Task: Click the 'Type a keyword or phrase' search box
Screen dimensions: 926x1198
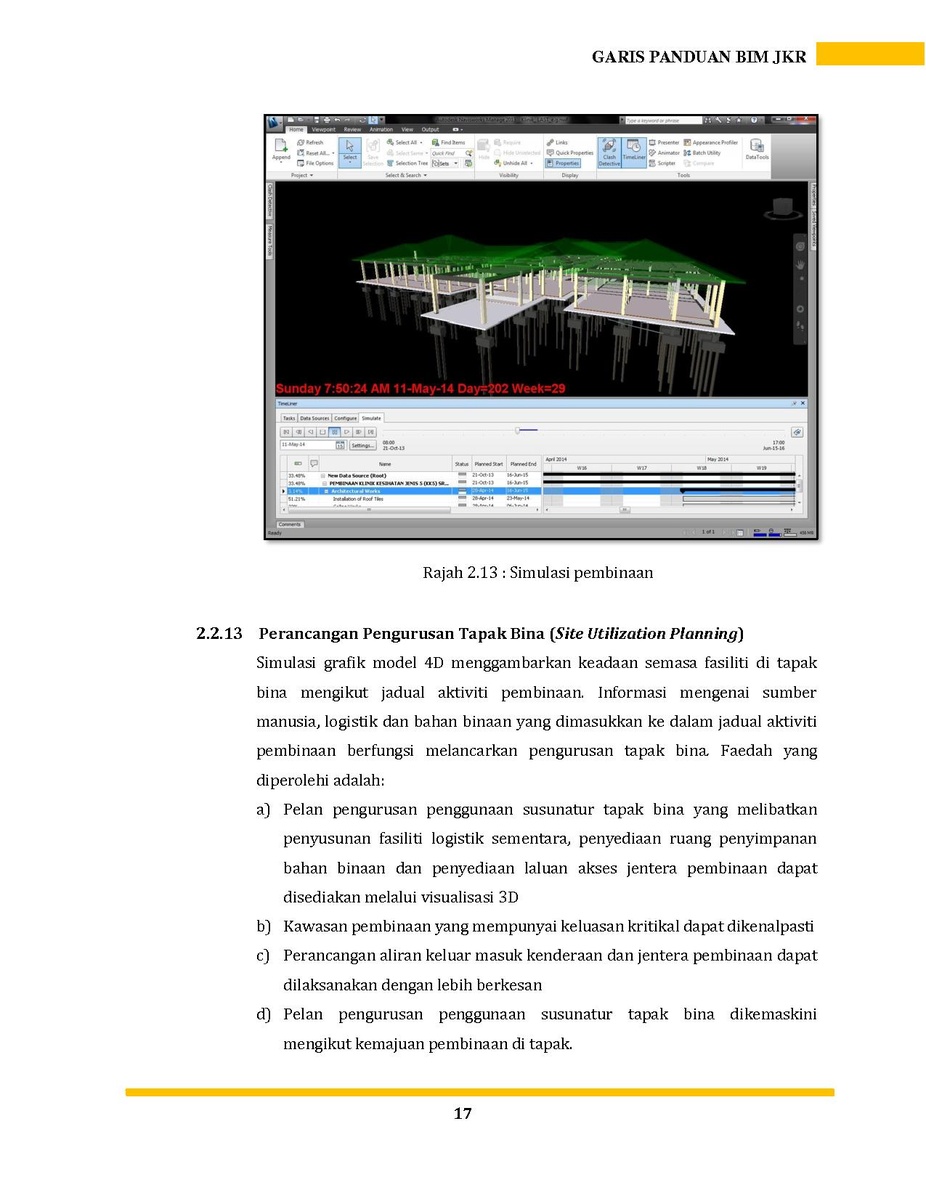Action: point(663,120)
